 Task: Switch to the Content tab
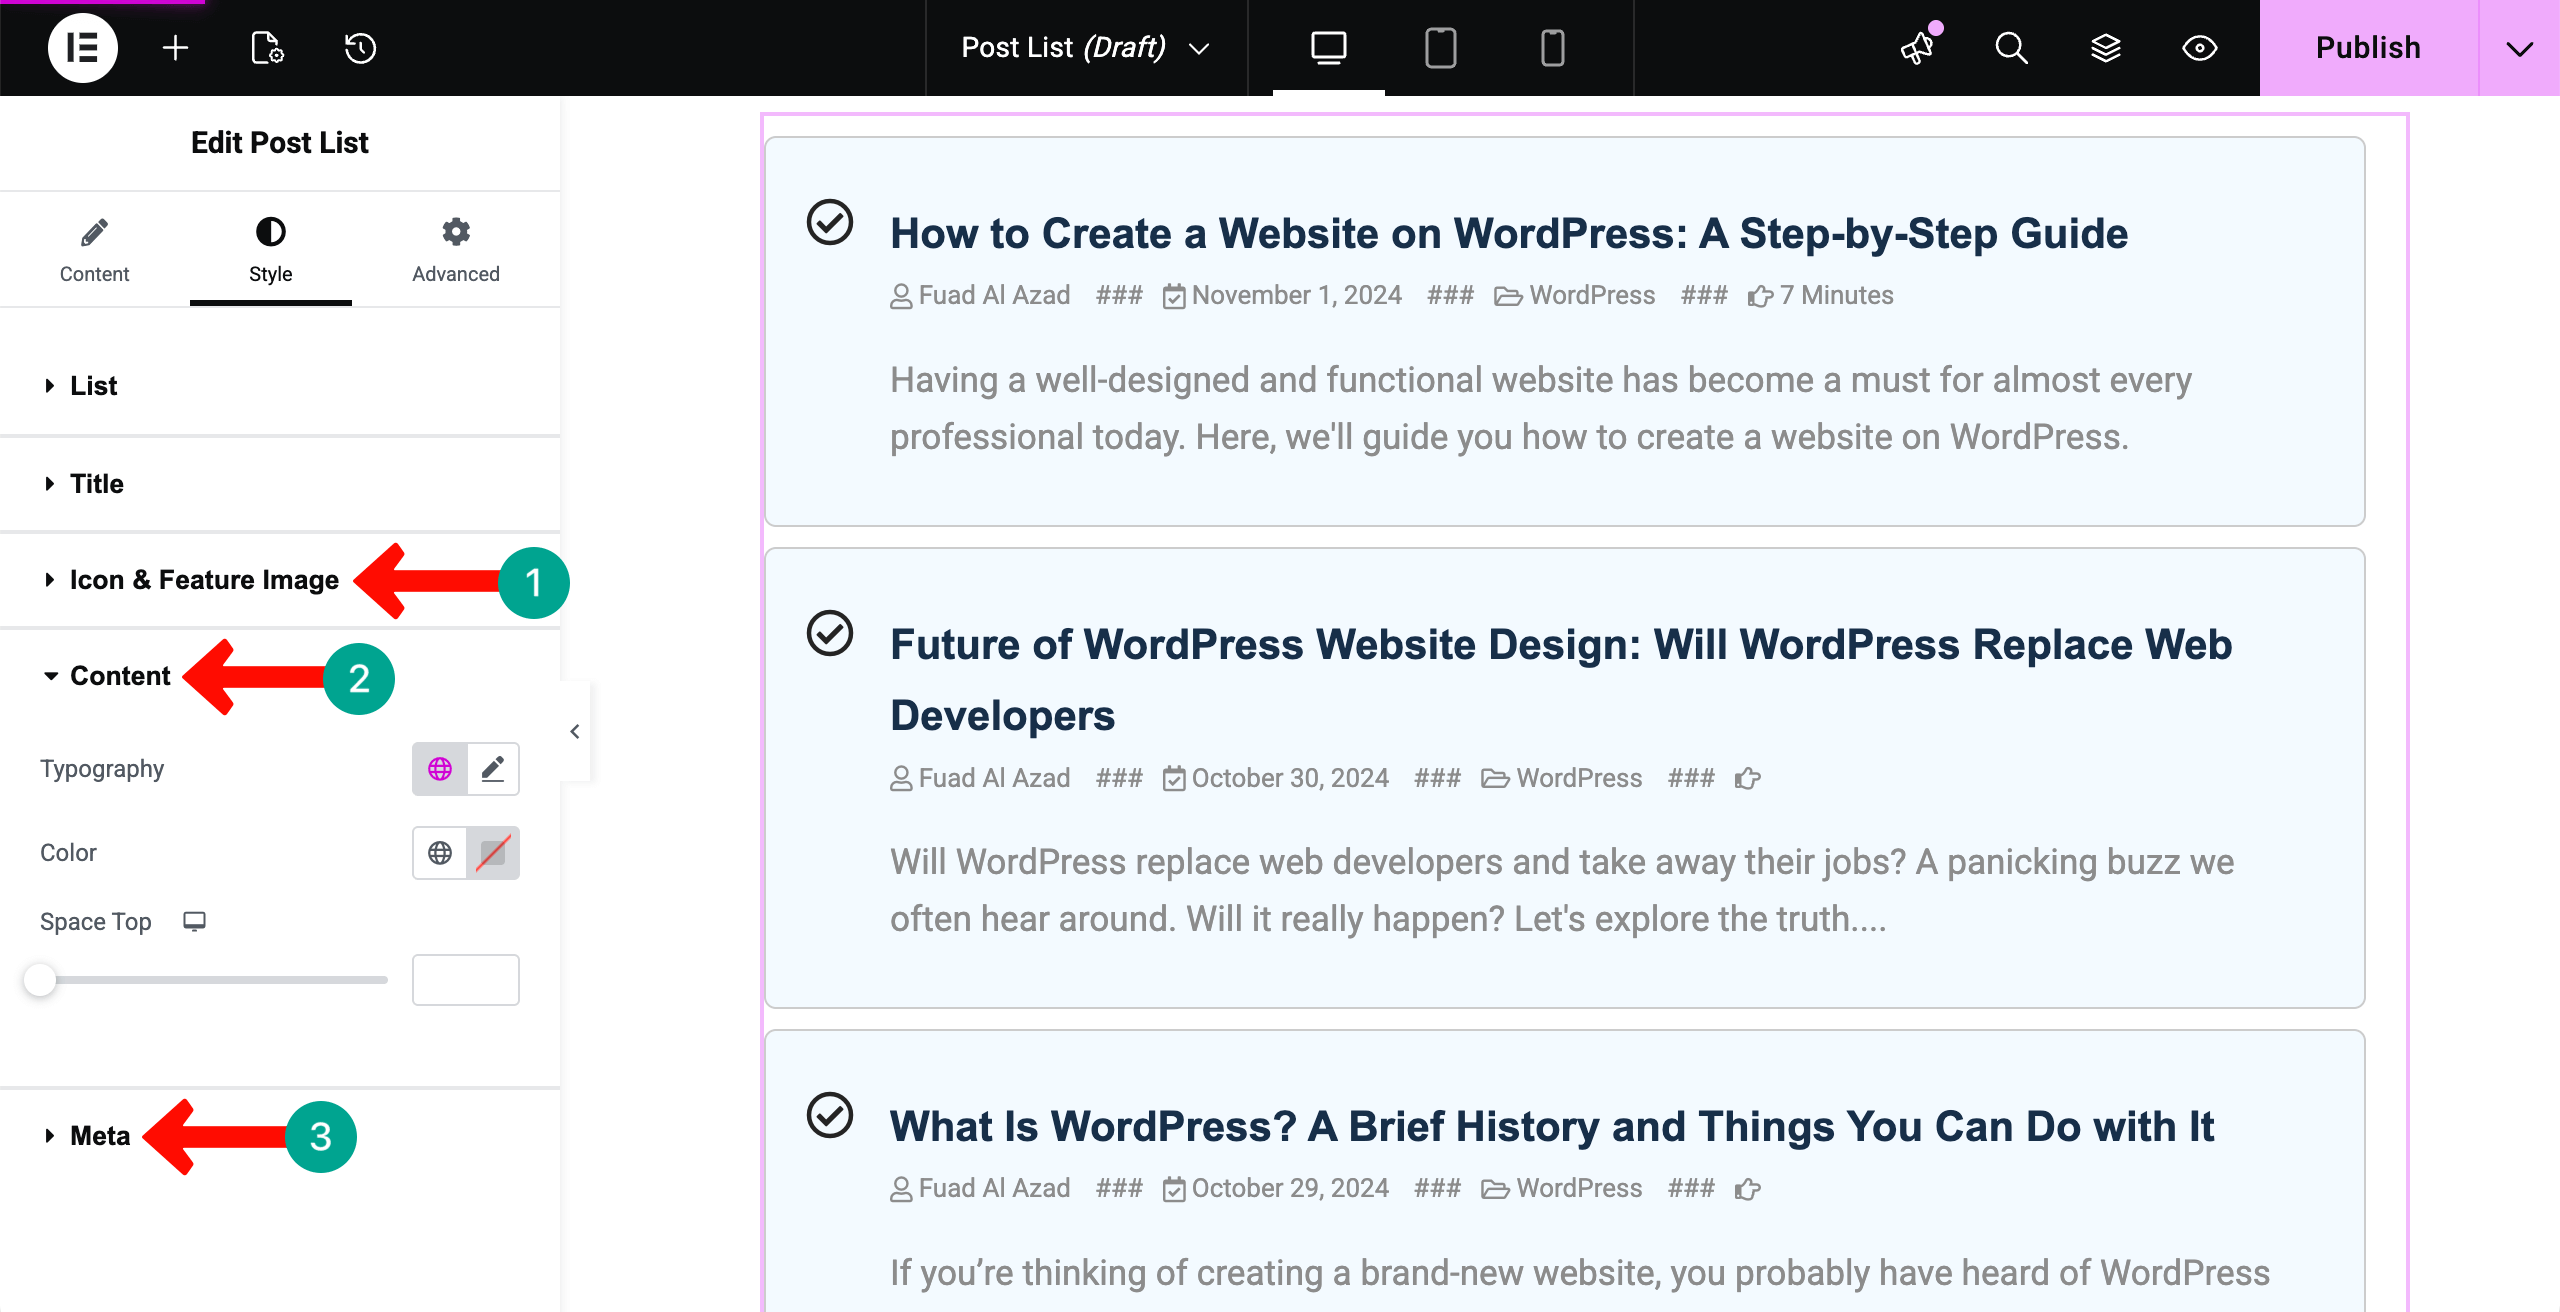(94, 249)
